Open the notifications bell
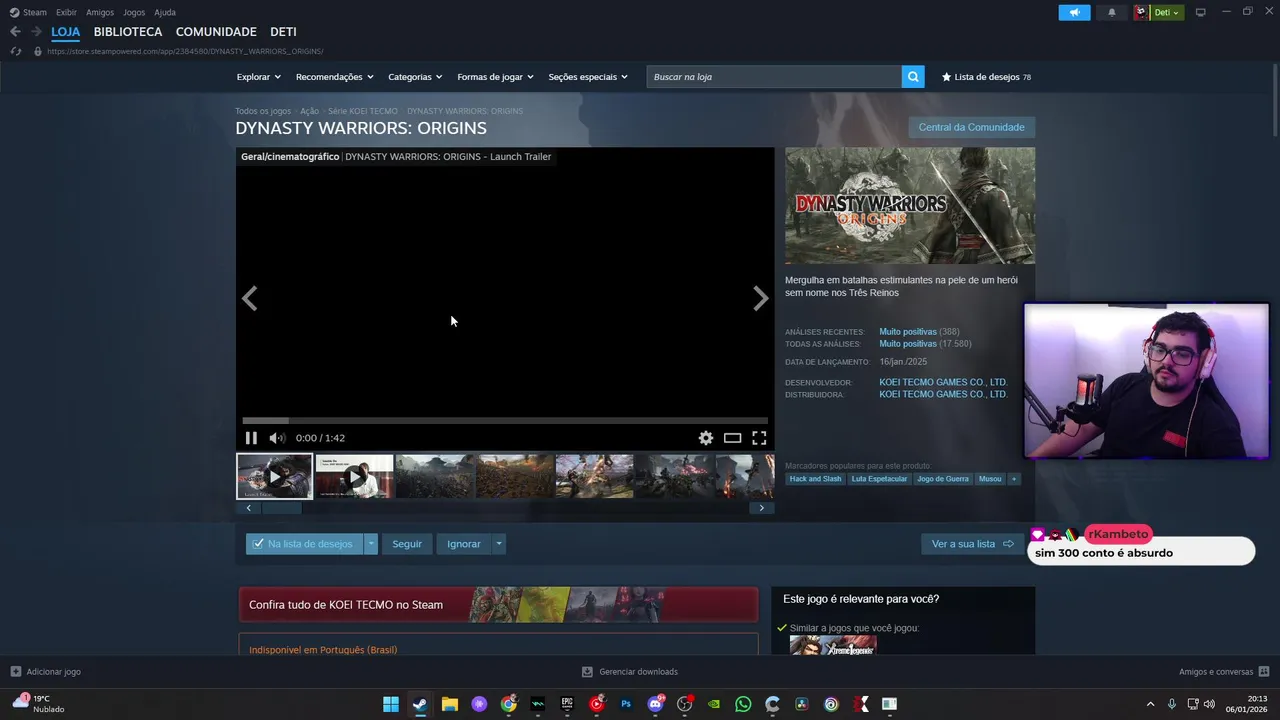The height and width of the screenshot is (720, 1280). pos(1112,12)
